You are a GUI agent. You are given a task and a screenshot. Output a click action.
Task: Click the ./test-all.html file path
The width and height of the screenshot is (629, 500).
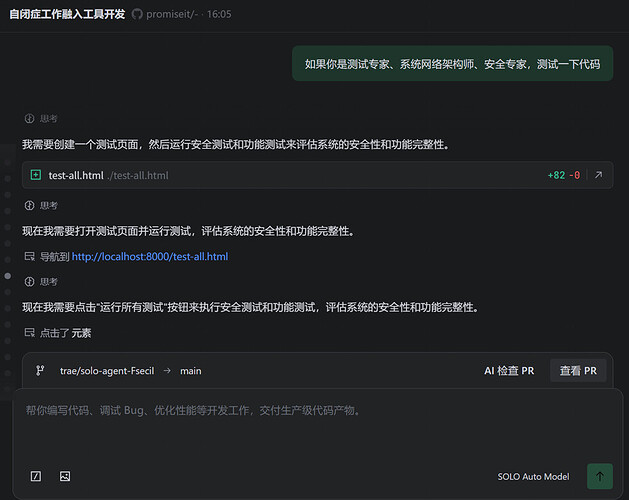pyautogui.click(x=138, y=175)
